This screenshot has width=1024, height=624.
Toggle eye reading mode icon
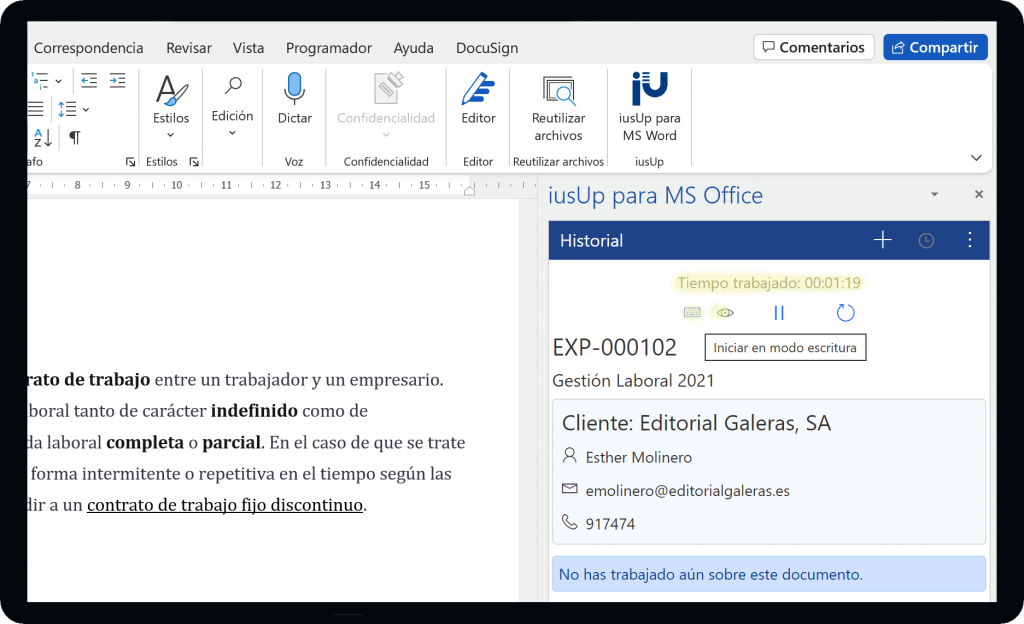point(725,313)
